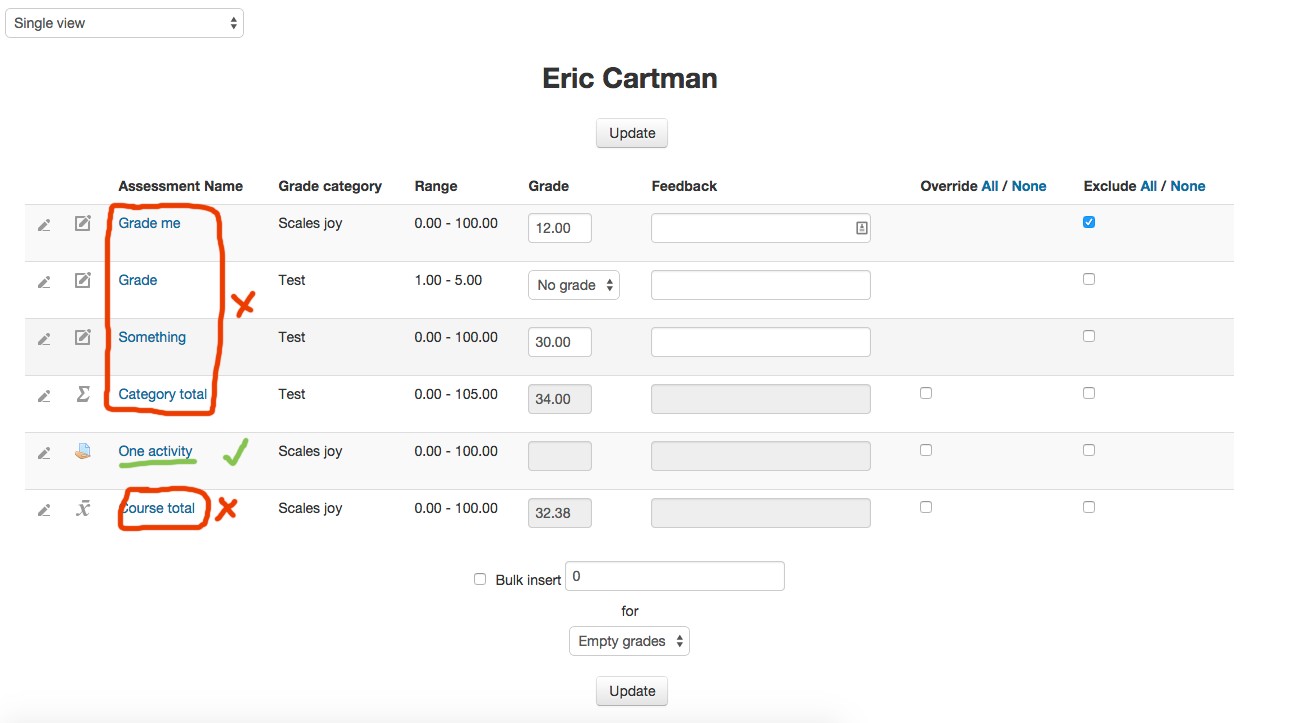Click the bottom Update button
The width and height of the screenshot is (1300, 723).
tap(632, 691)
